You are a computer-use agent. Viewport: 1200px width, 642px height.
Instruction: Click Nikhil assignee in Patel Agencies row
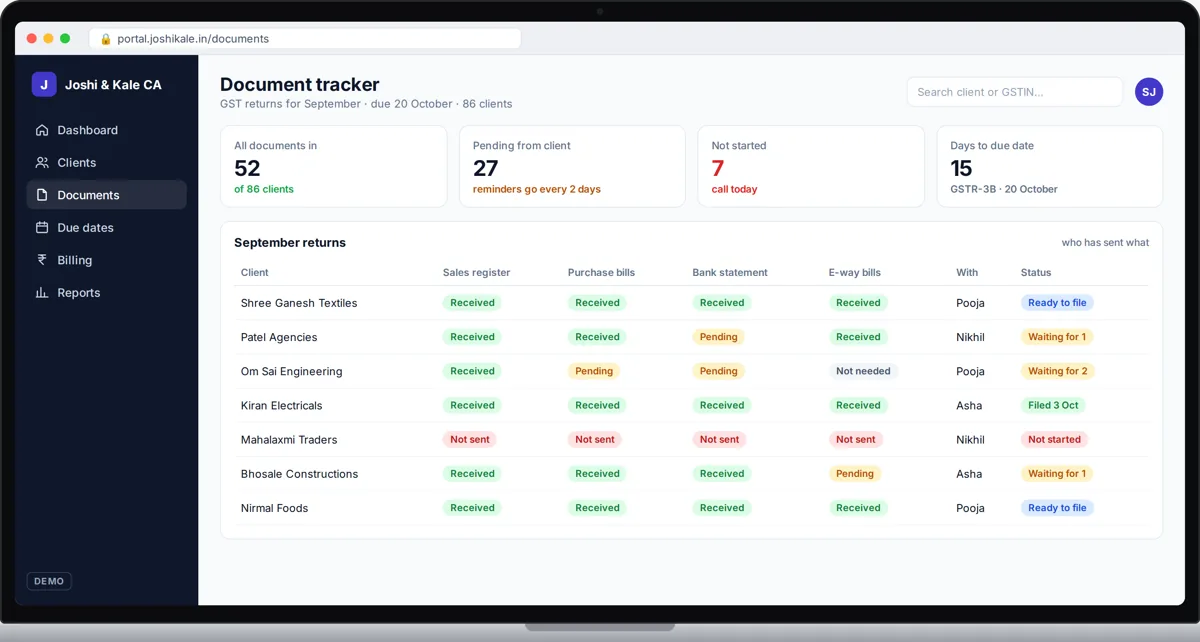coord(970,337)
